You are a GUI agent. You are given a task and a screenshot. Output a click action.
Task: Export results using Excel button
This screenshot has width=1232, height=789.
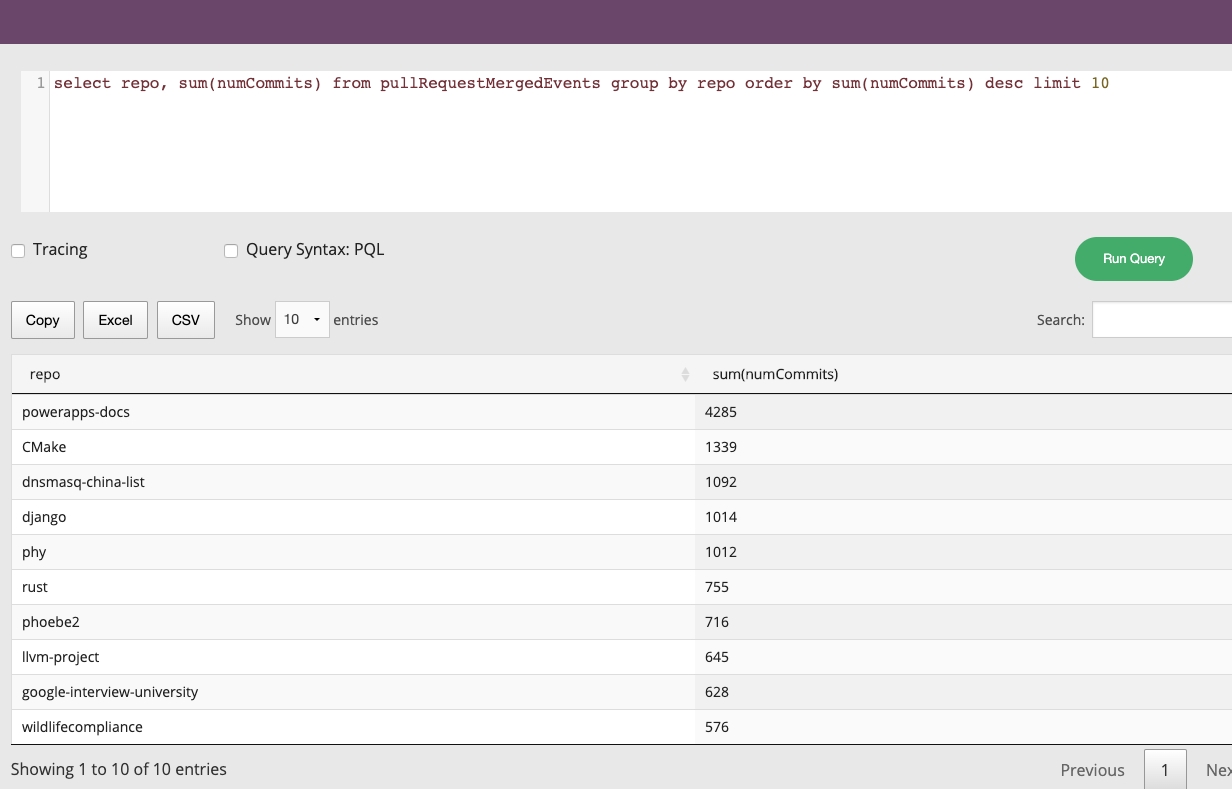pos(115,320)
